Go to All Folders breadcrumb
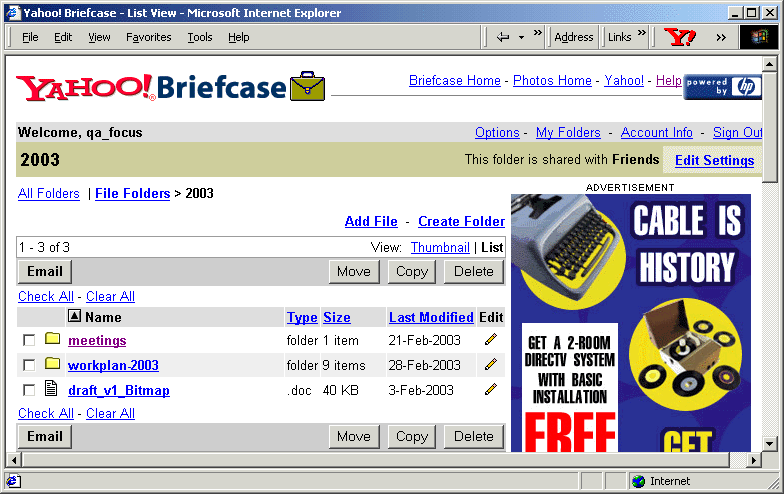Image resolution: width=784 pixels, height=494 pixels. pyautogui.click(x=48, y=194)
